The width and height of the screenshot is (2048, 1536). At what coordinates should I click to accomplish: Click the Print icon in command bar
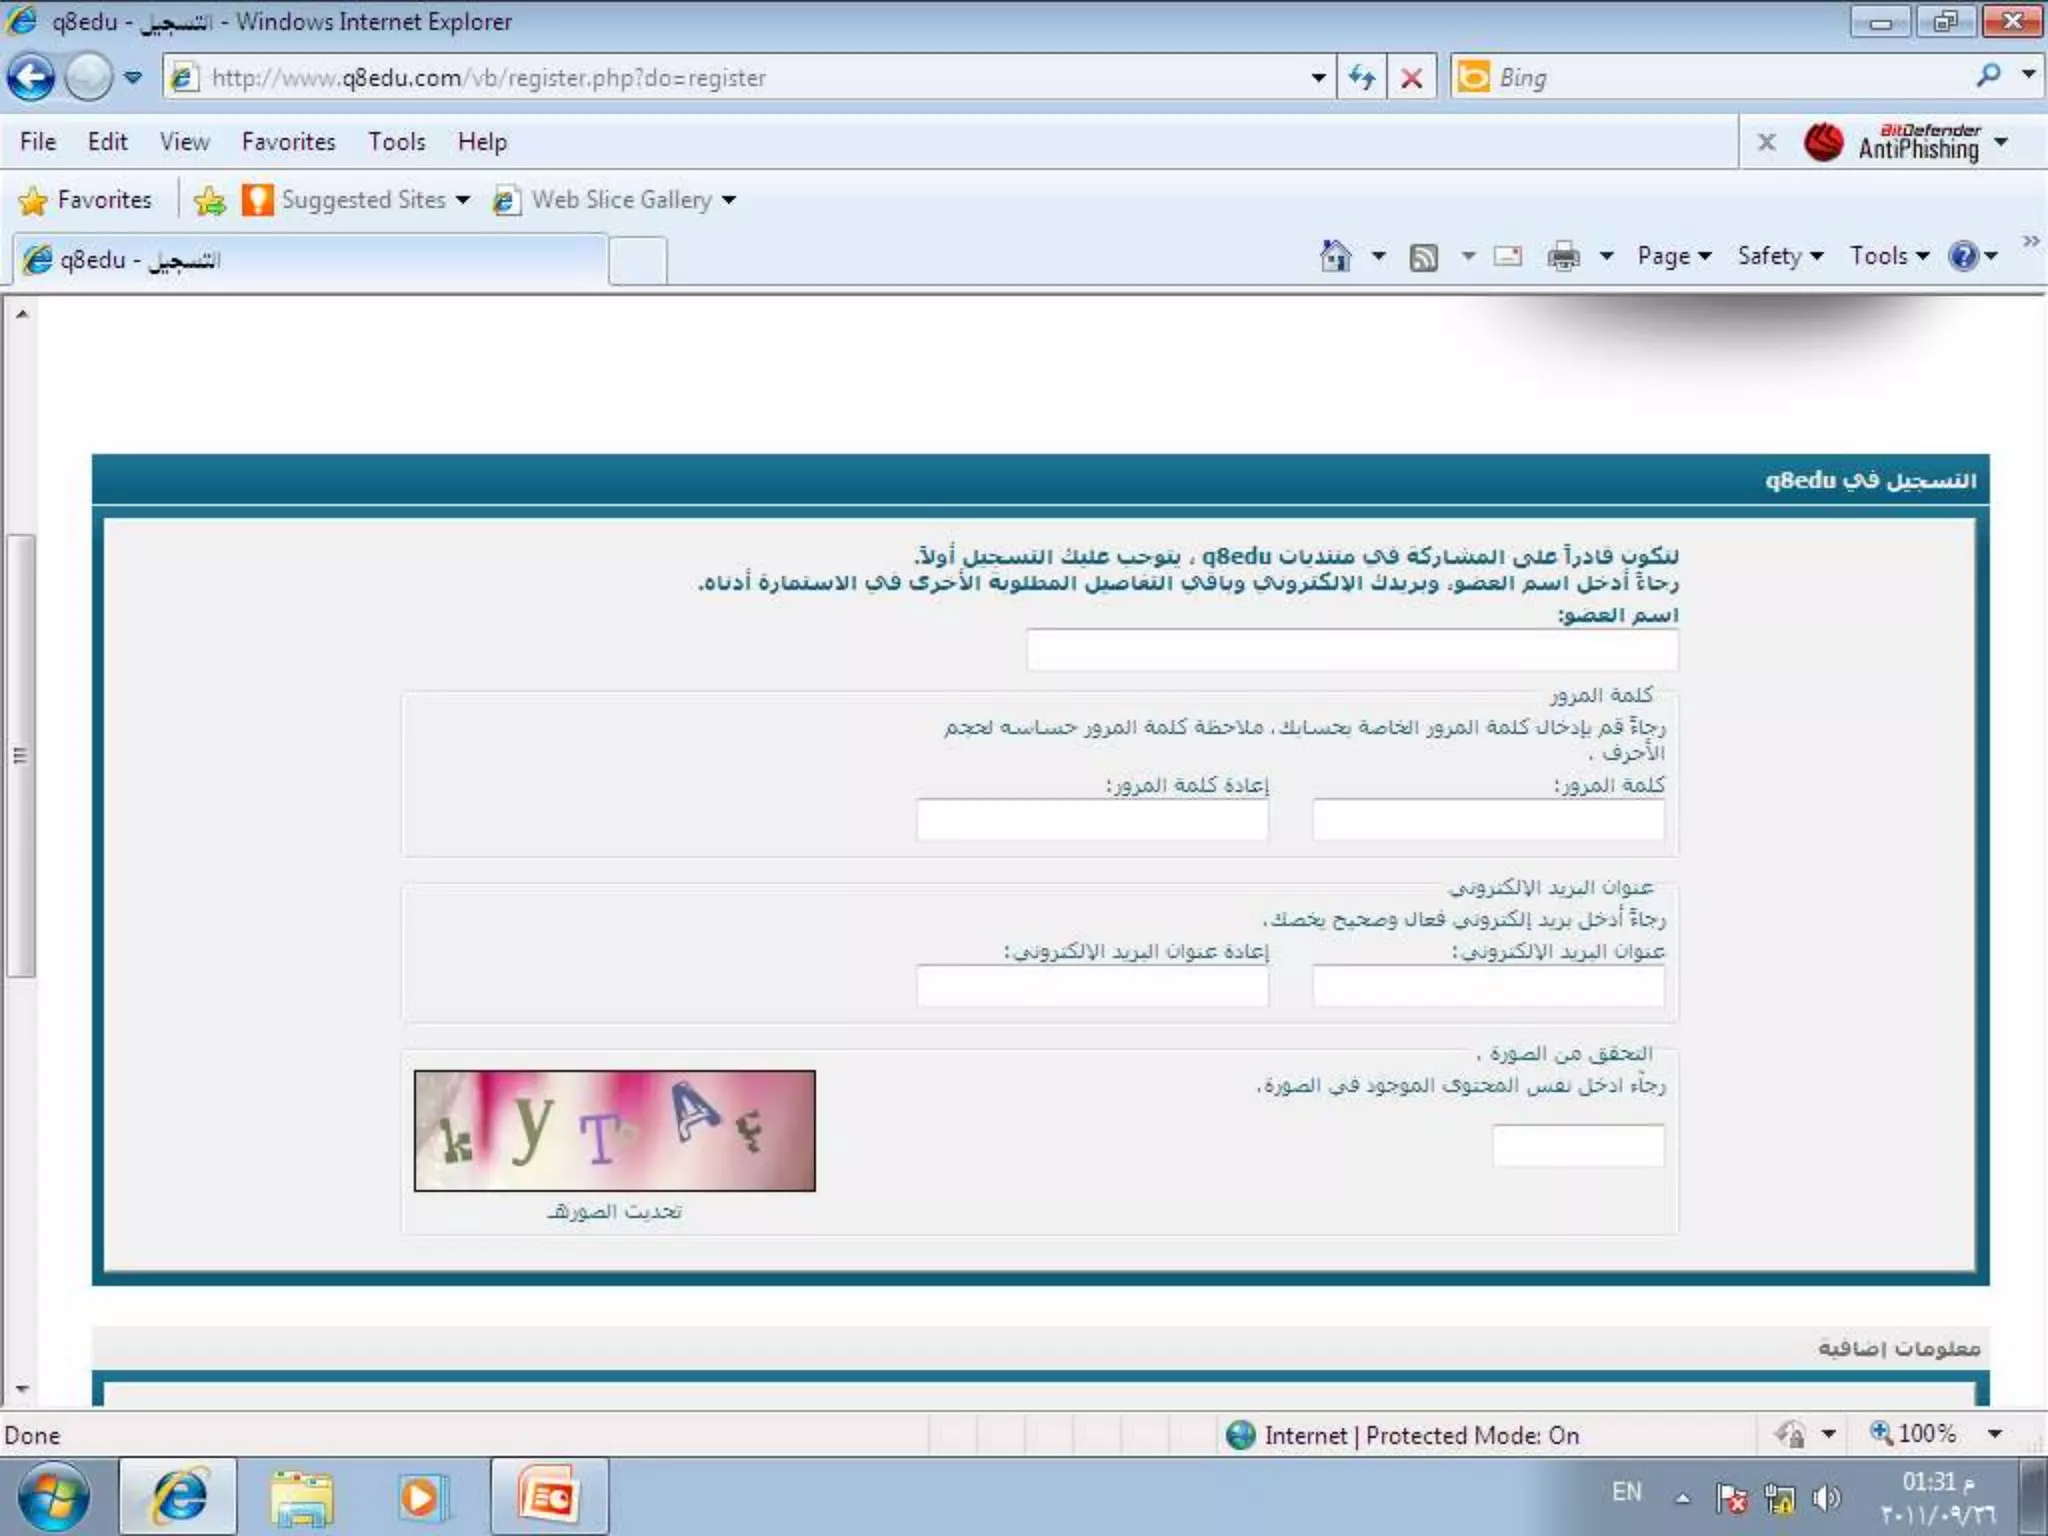click(1563, 257)
